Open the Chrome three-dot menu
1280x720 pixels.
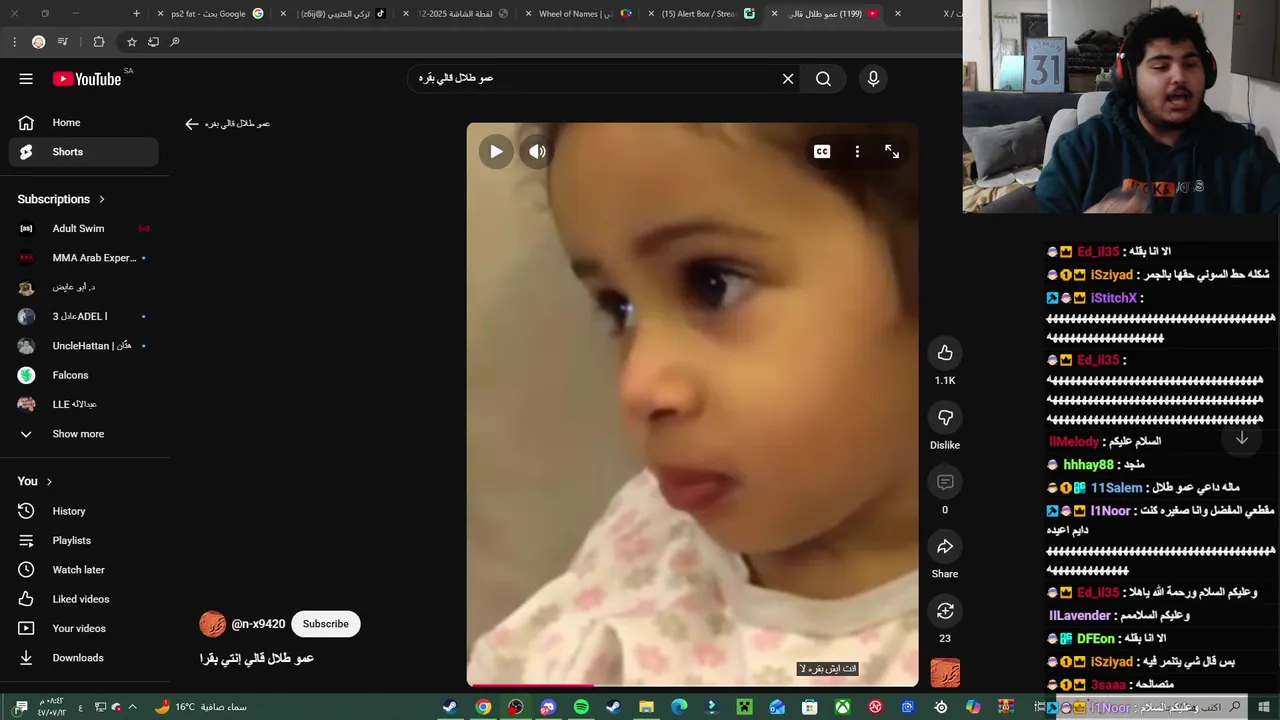14,42
